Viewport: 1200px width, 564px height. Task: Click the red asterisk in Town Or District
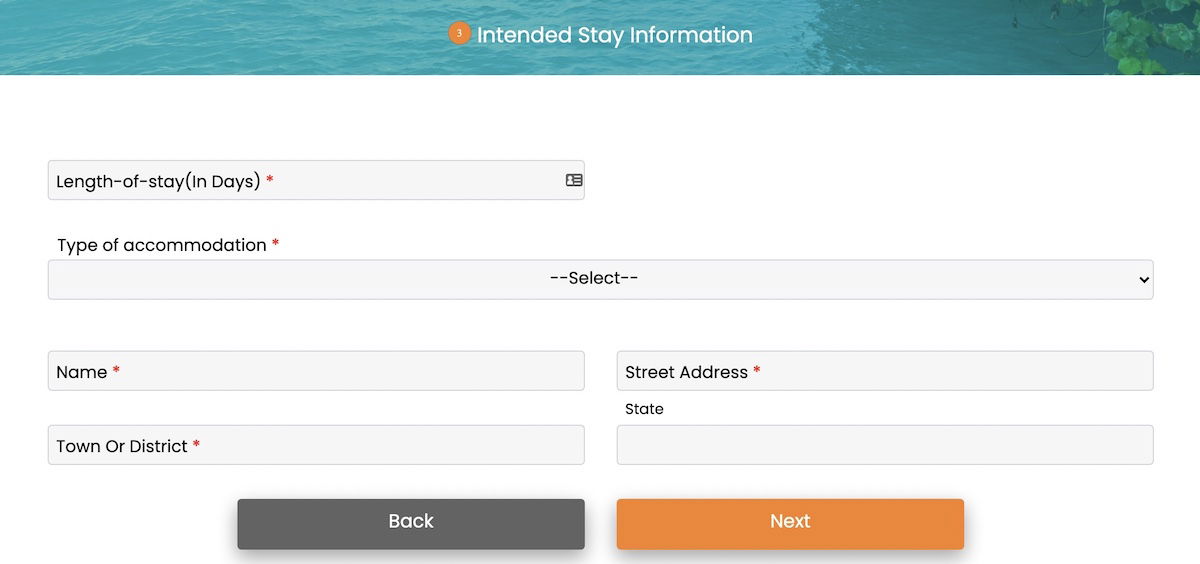click(x=196, y=444)
